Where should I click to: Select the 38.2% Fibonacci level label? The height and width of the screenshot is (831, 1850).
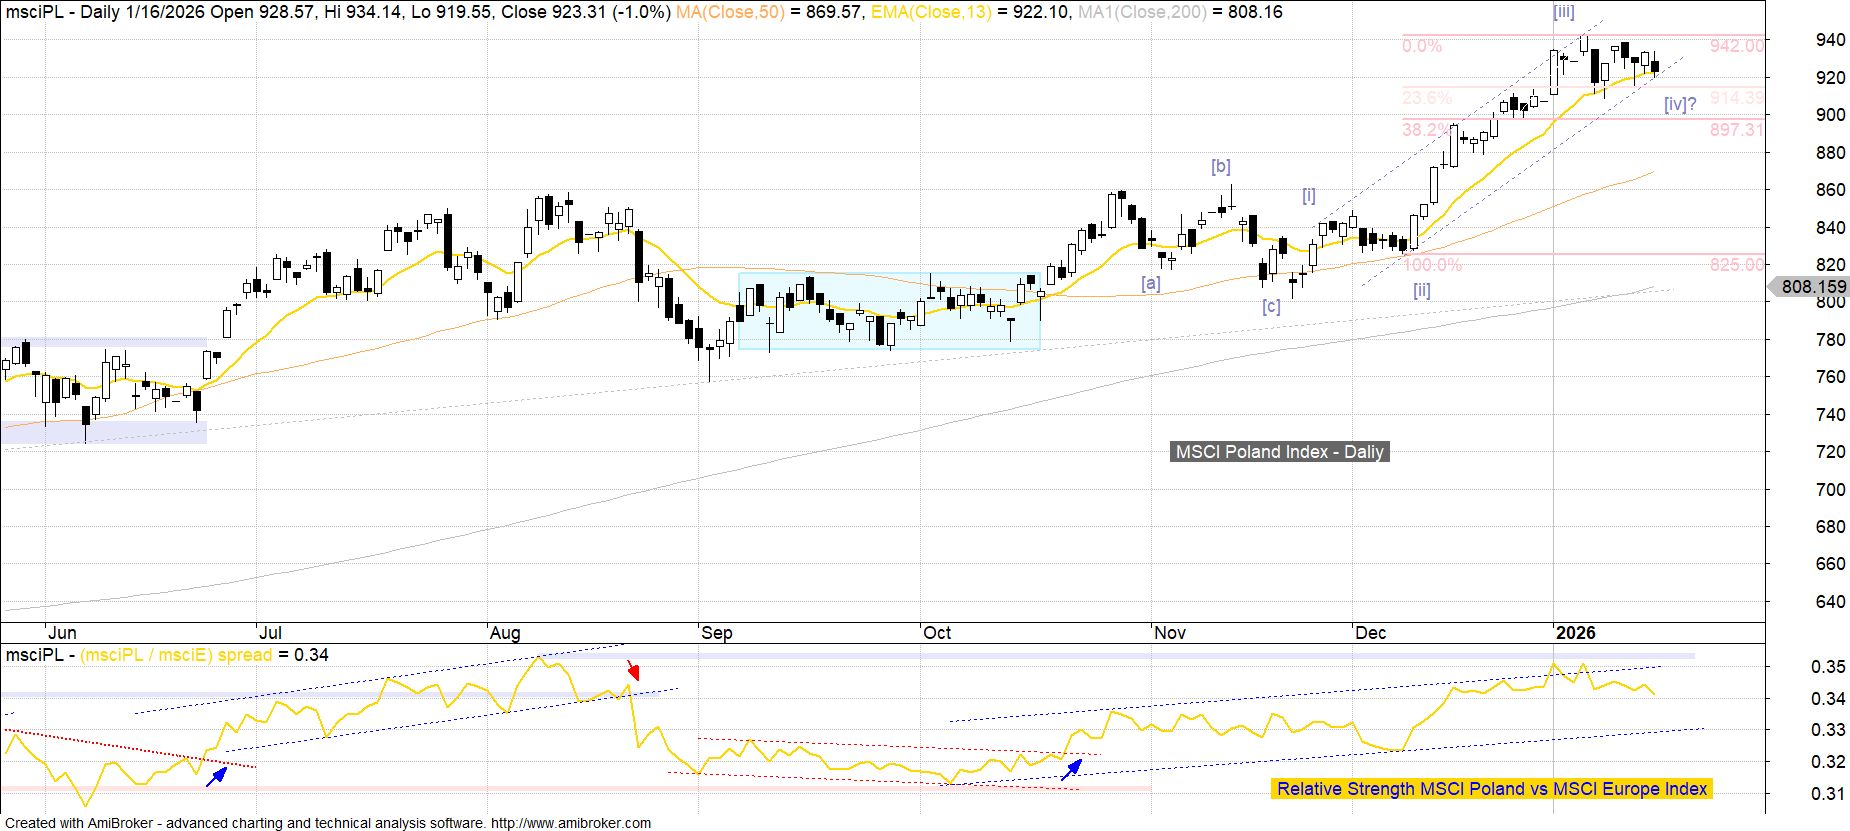pyautogui.click(x=1425, y=130)
